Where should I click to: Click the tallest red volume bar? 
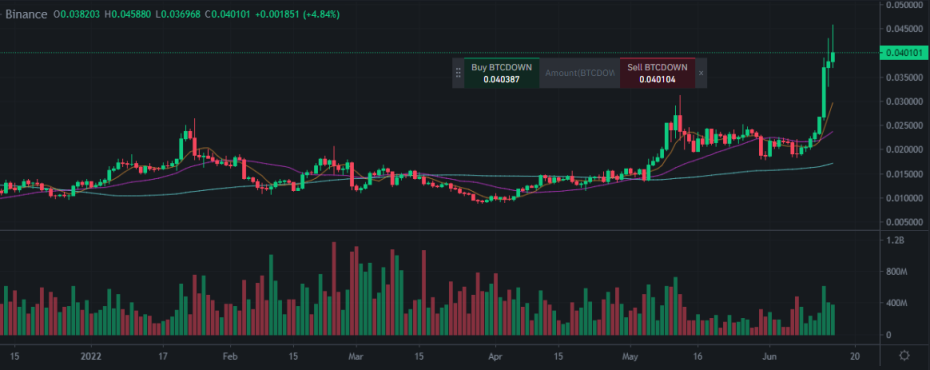point(334,289)
